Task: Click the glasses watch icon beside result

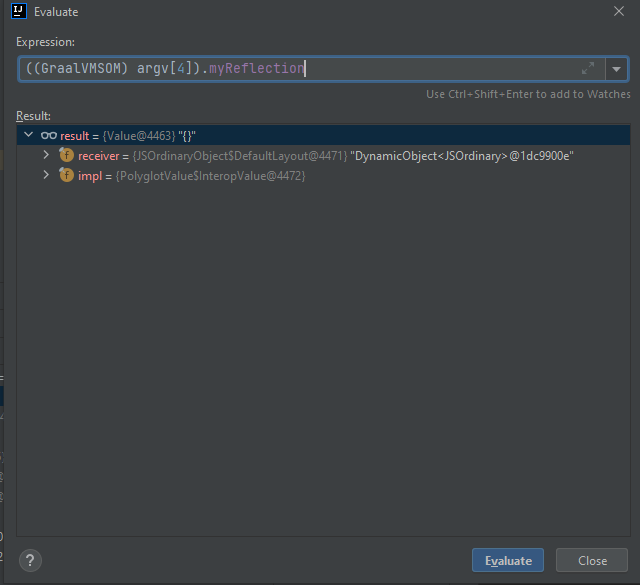Action: pyautogui.click(x=49, y=135)
